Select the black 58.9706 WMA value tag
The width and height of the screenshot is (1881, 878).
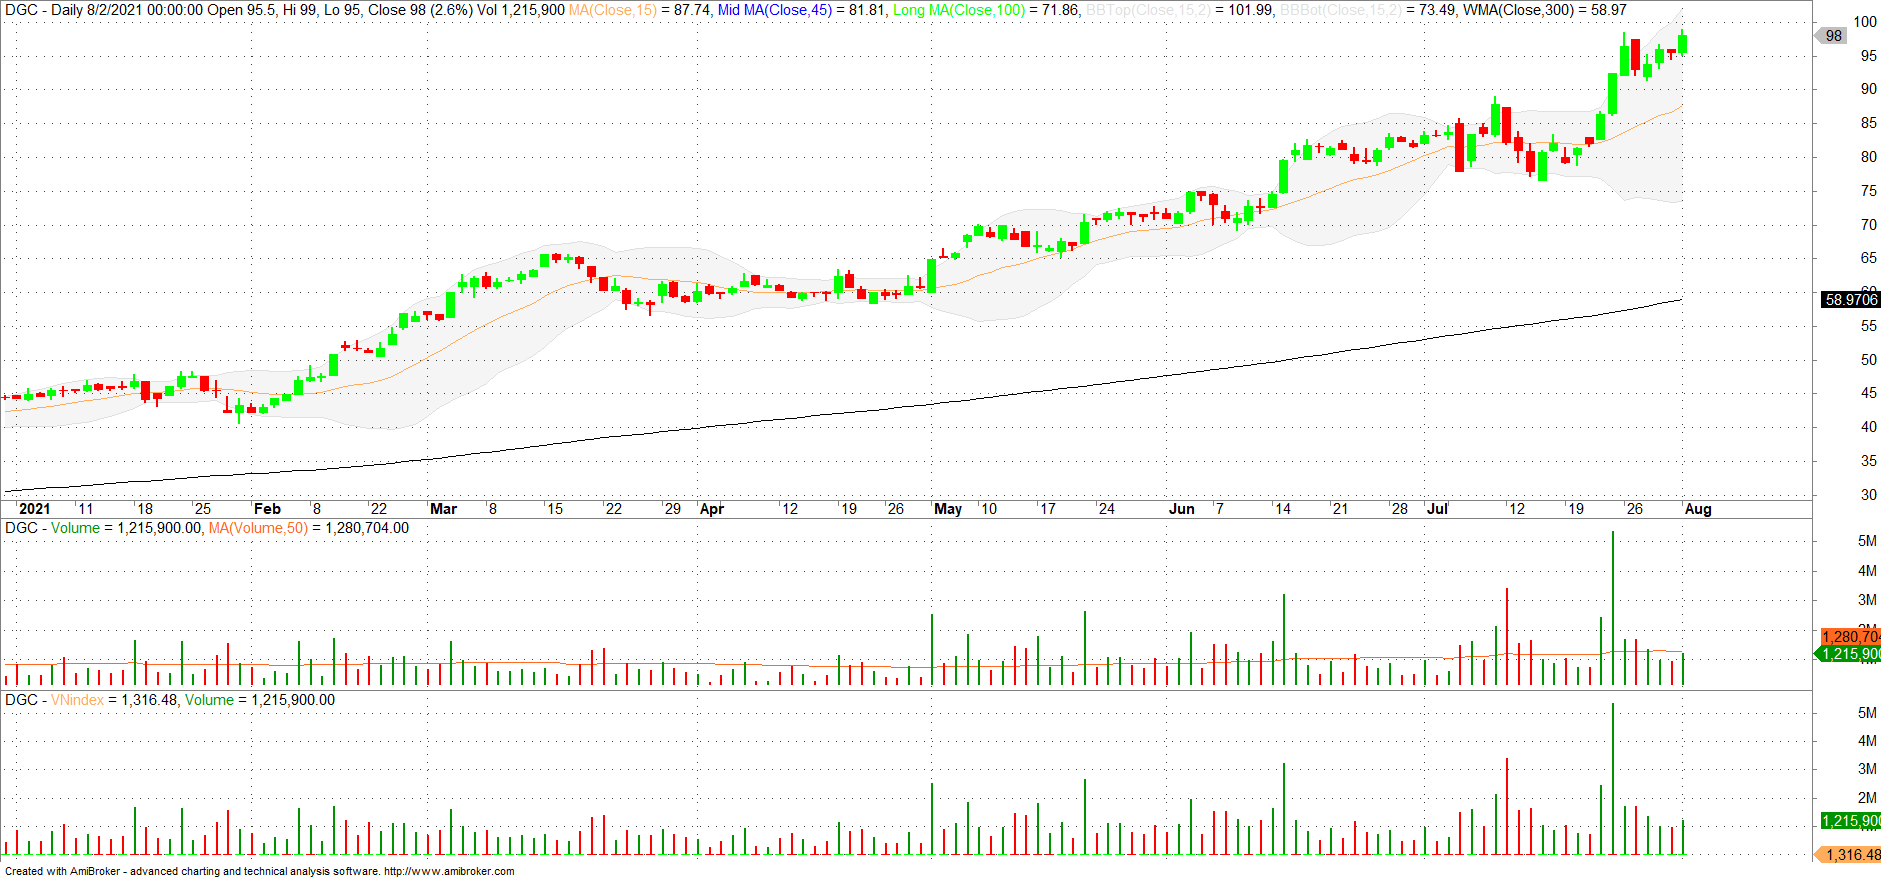1850,299
